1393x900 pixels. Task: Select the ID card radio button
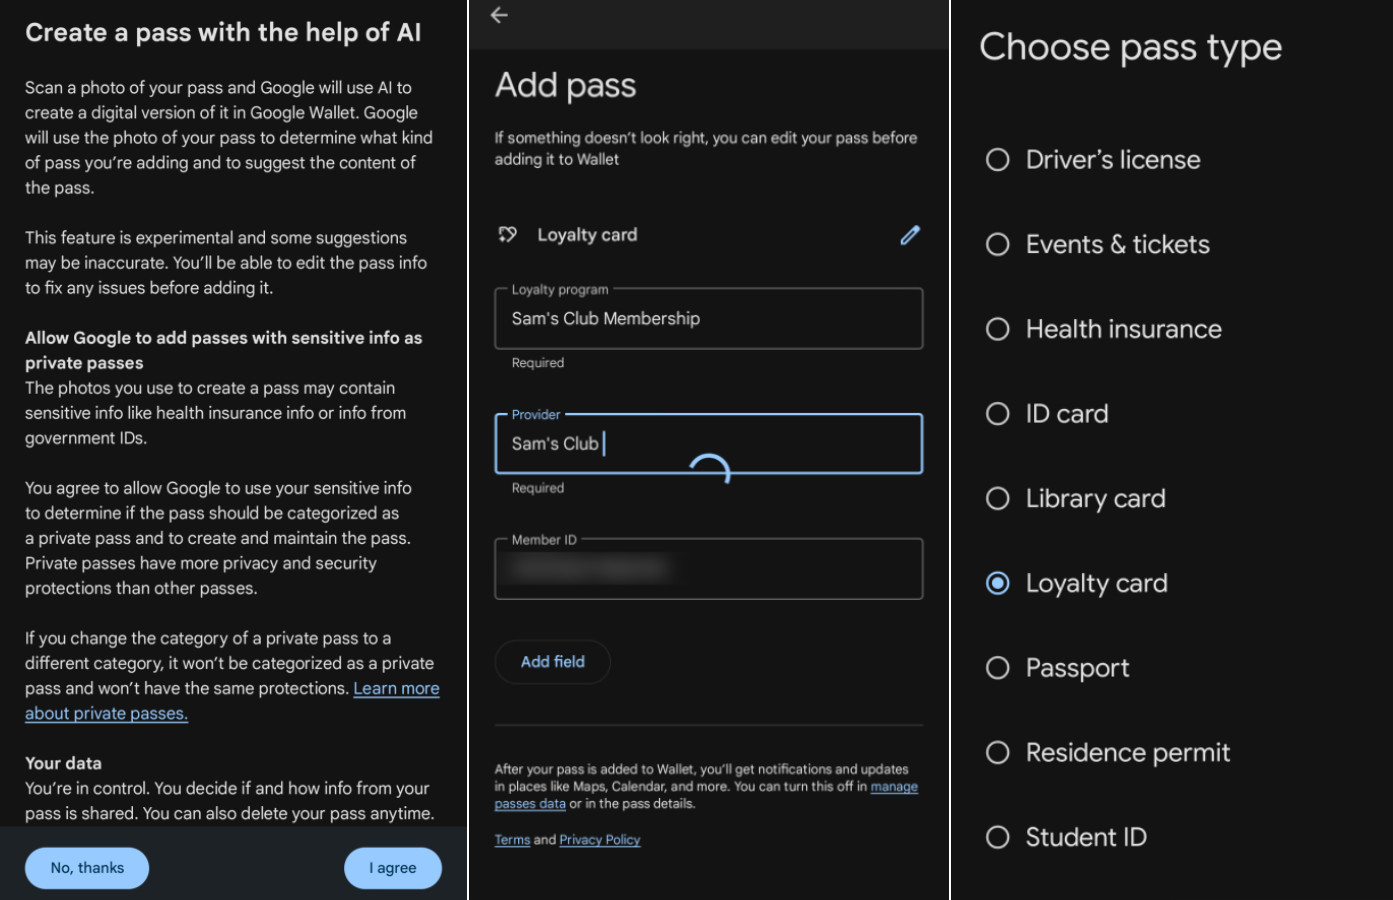pyautogui.click(x=998, y=414)
